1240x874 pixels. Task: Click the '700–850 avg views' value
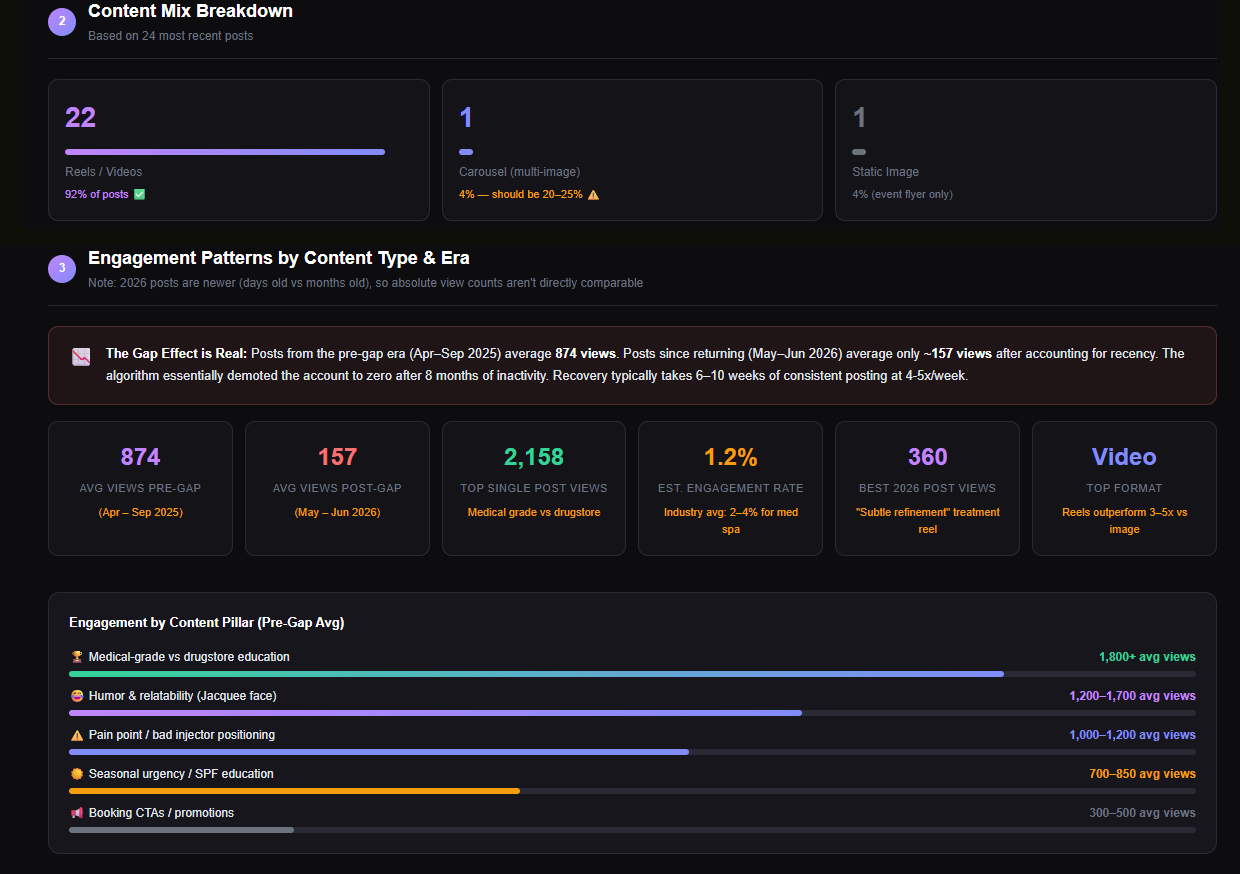tap(1142, 774)
